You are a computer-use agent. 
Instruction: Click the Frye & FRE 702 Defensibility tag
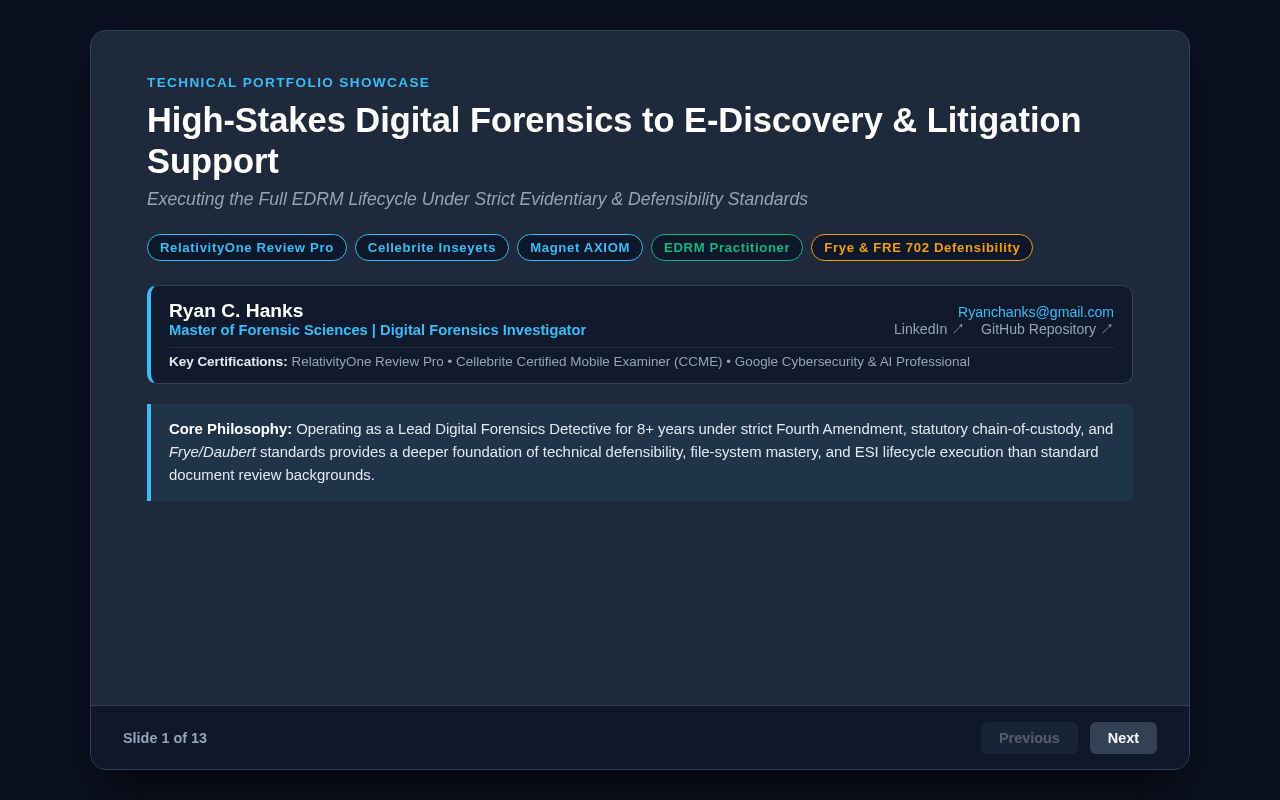click(922, 248)
